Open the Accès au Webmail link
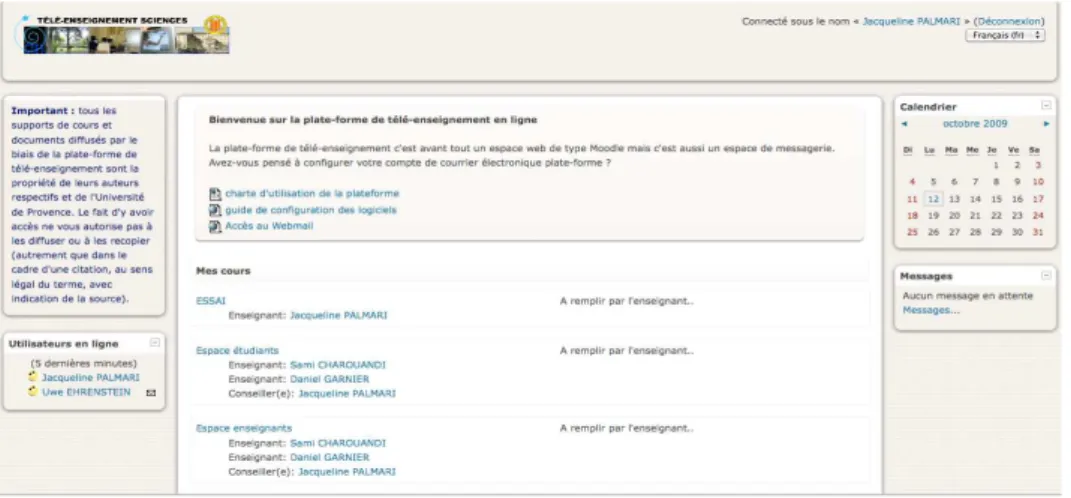Screen dimensions: 1071x498 point(269,226)
